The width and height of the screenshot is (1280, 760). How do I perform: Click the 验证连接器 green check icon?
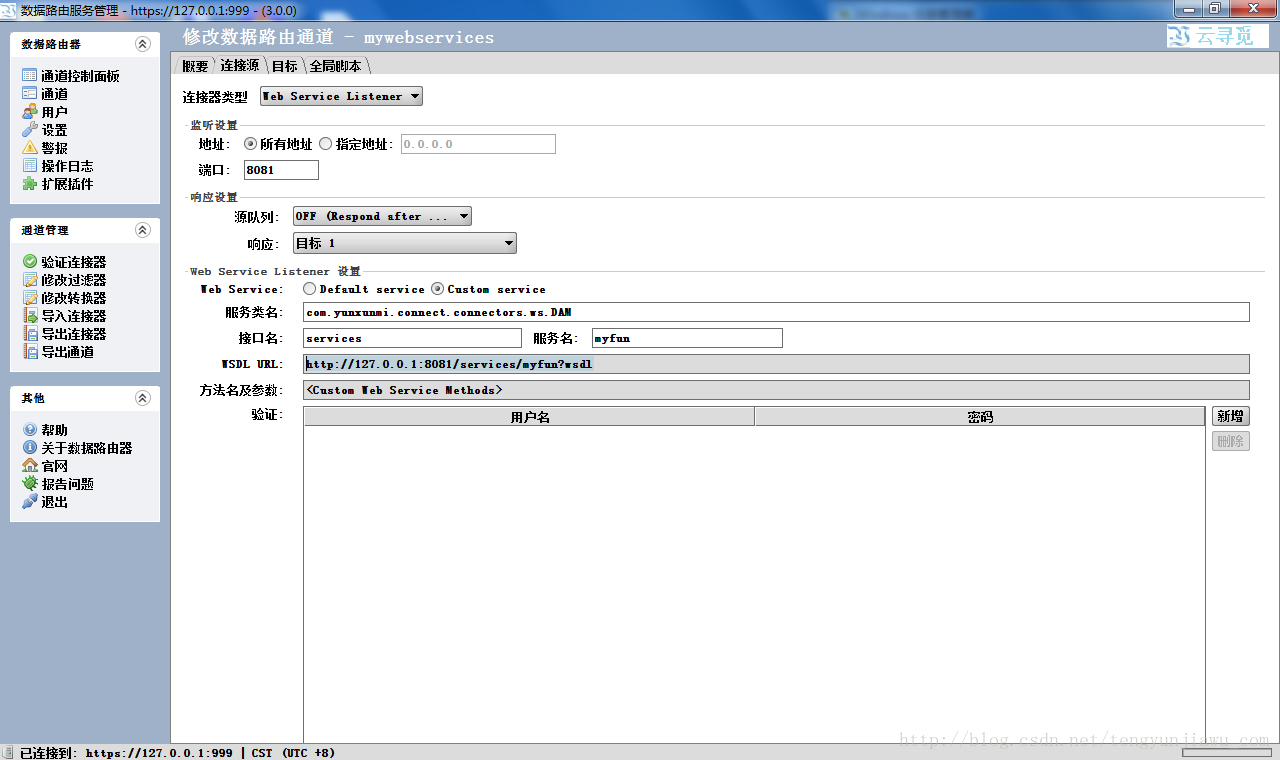pos(30,262)
